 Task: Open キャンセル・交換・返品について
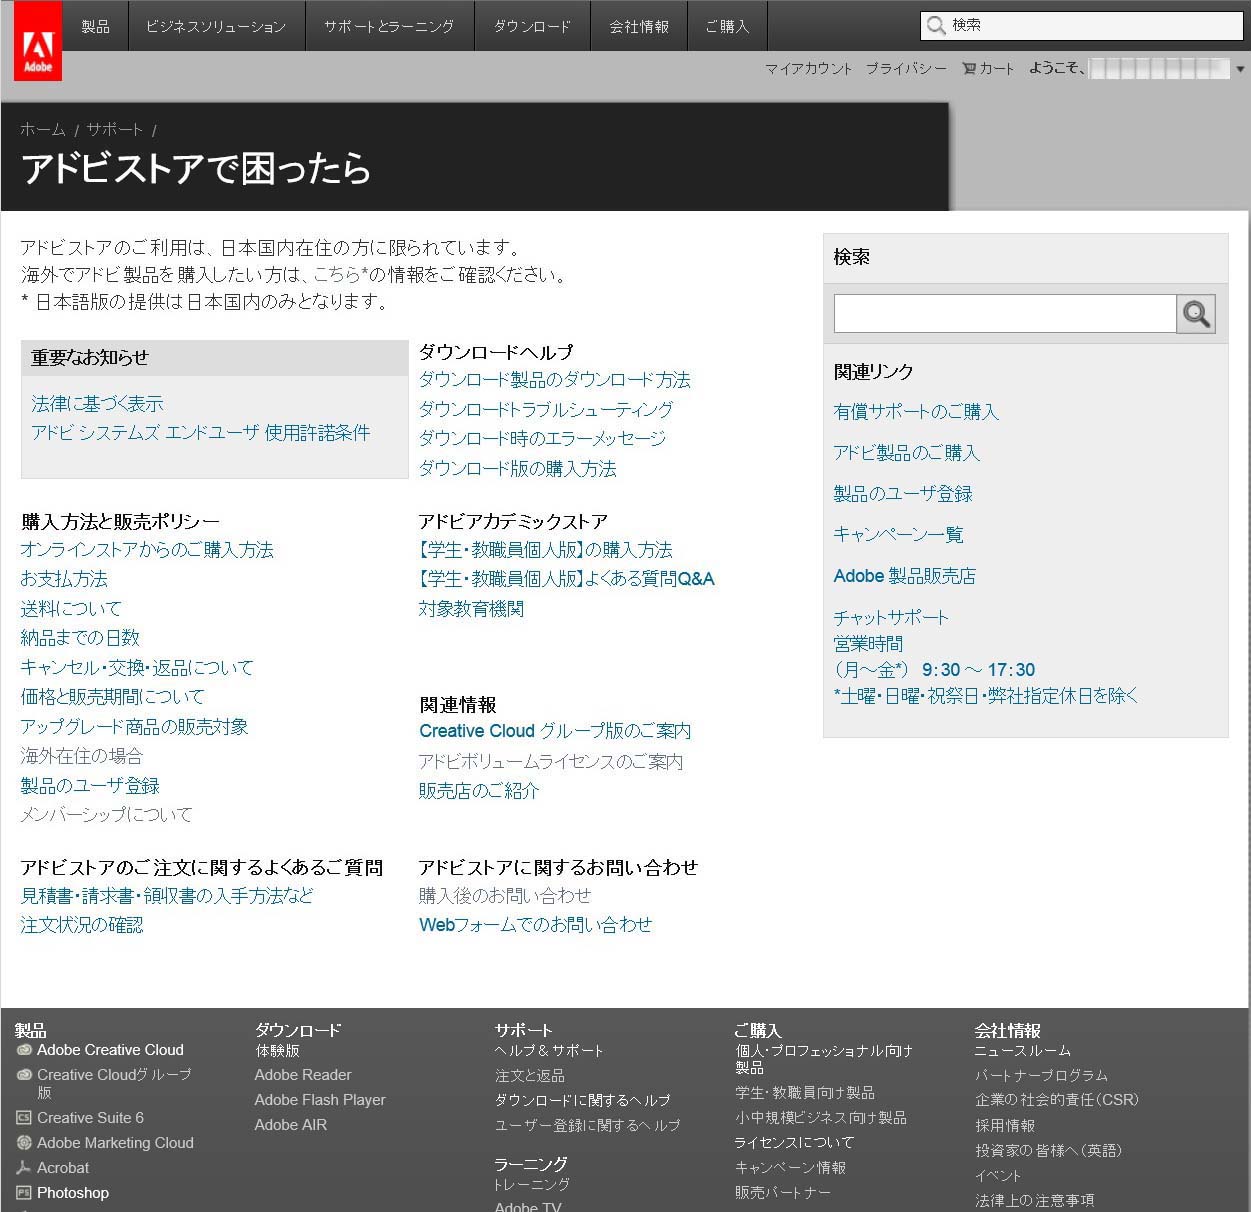point(137,667)
